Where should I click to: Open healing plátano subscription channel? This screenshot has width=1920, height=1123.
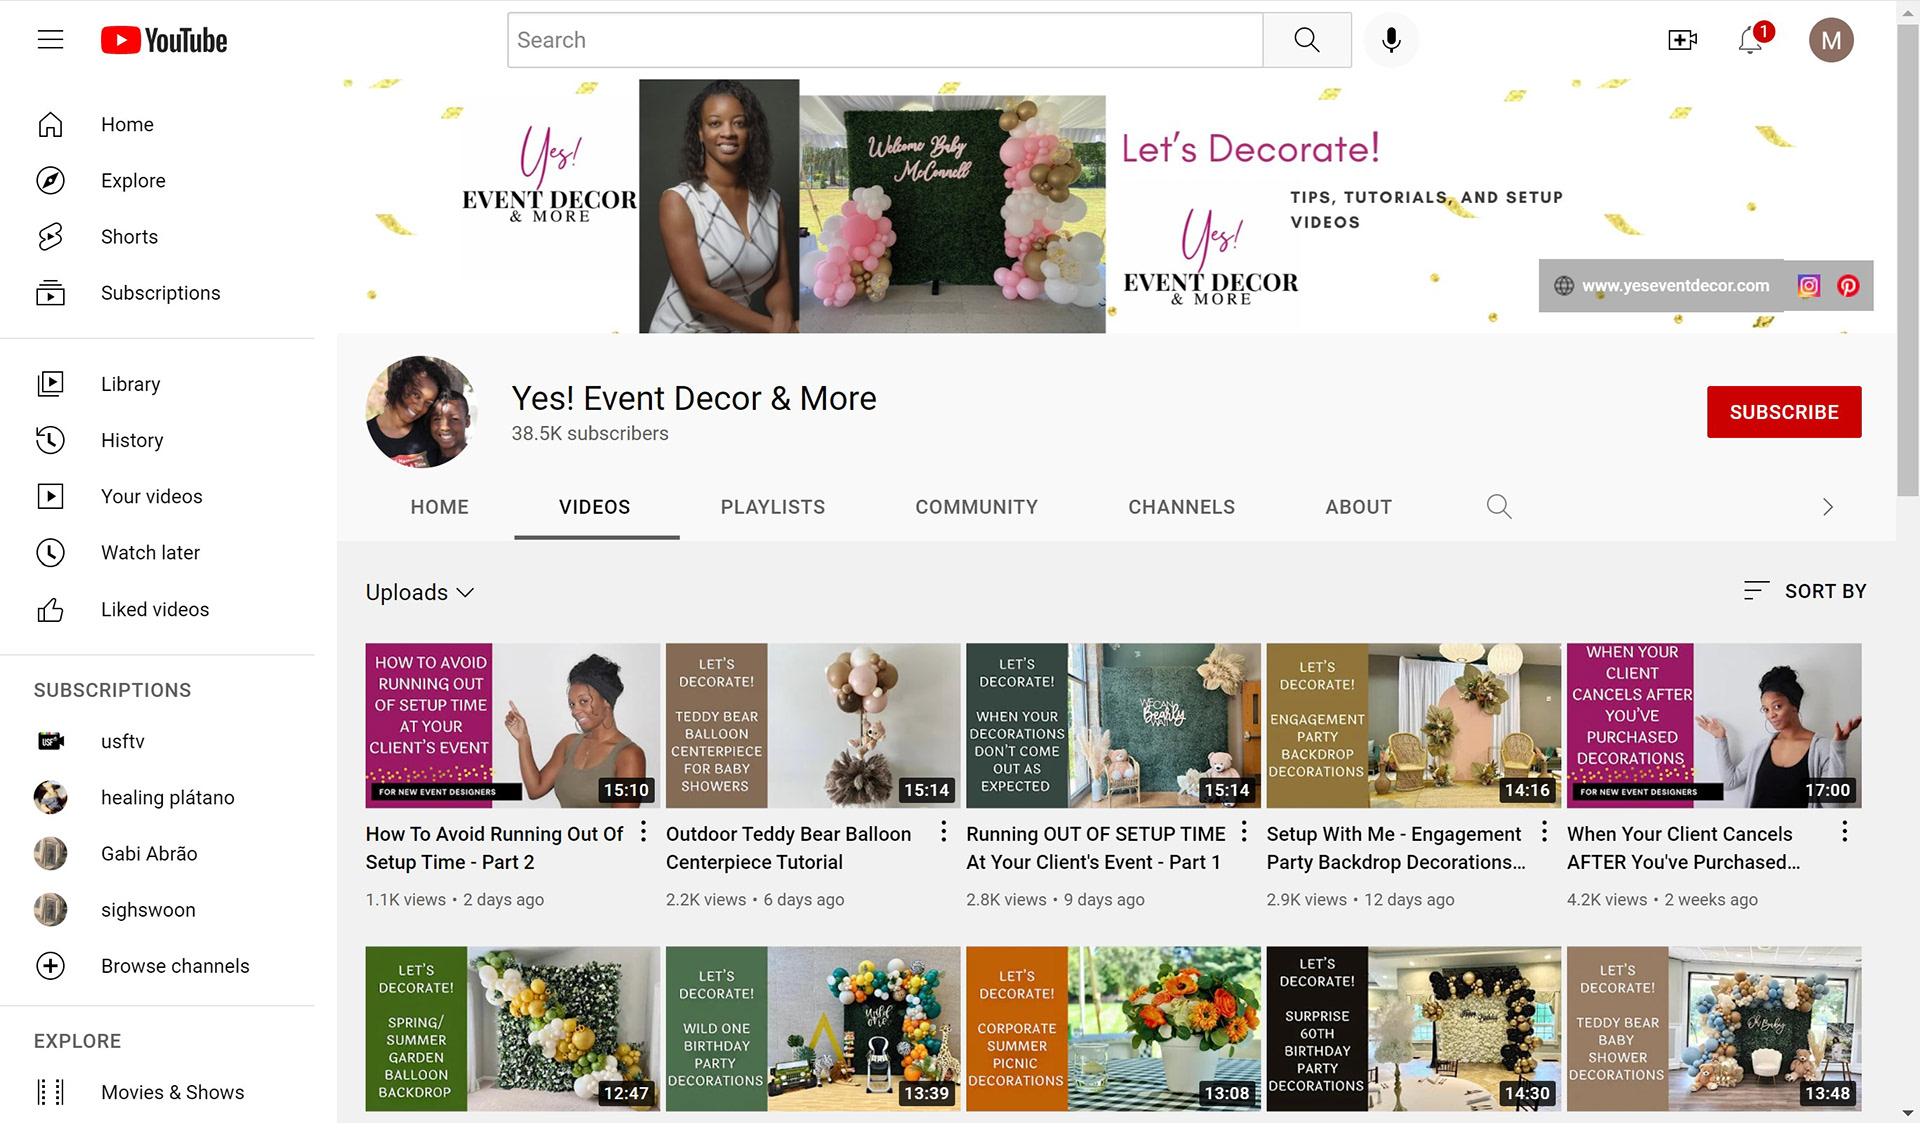(x=157, y=797)
